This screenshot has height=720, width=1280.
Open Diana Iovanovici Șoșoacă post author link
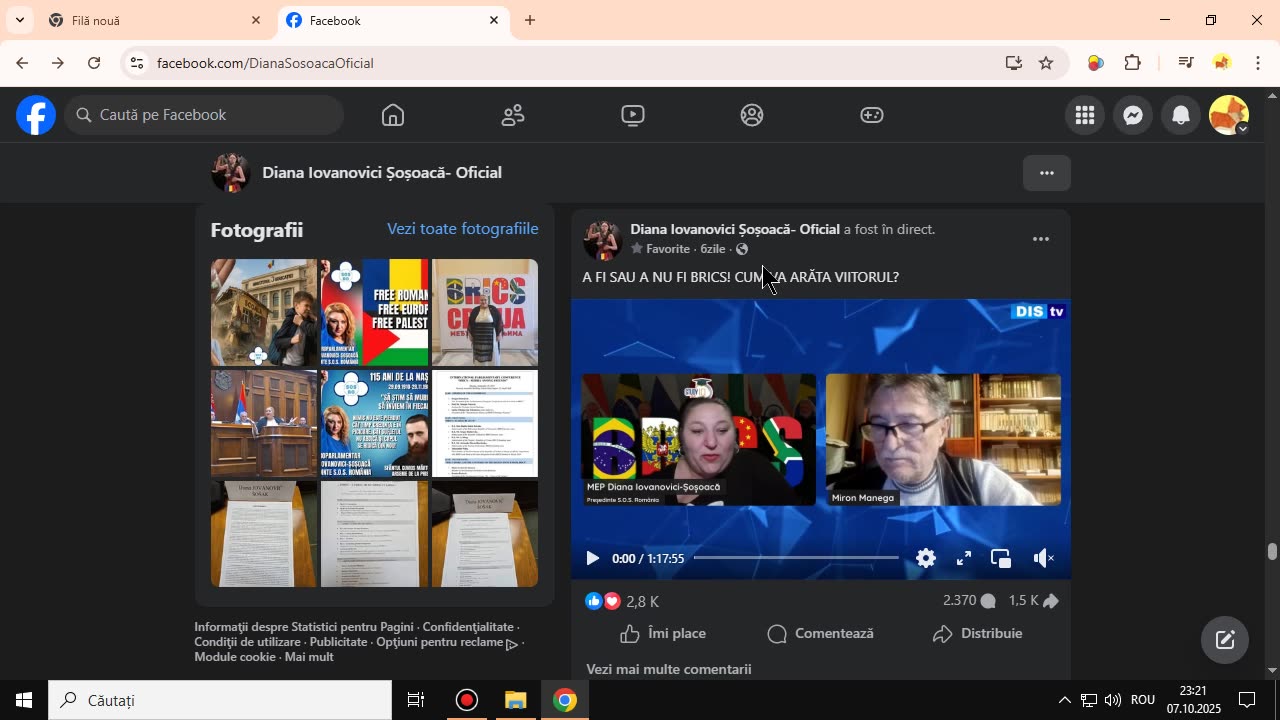(x=735, y=229)
